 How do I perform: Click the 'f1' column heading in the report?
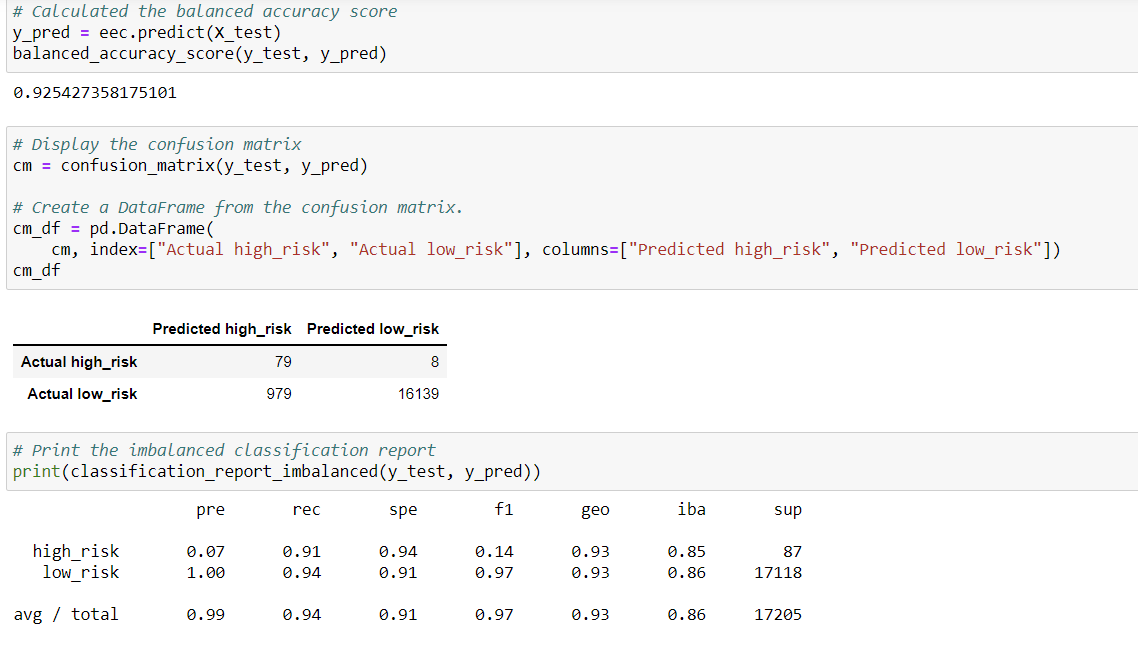504,509
